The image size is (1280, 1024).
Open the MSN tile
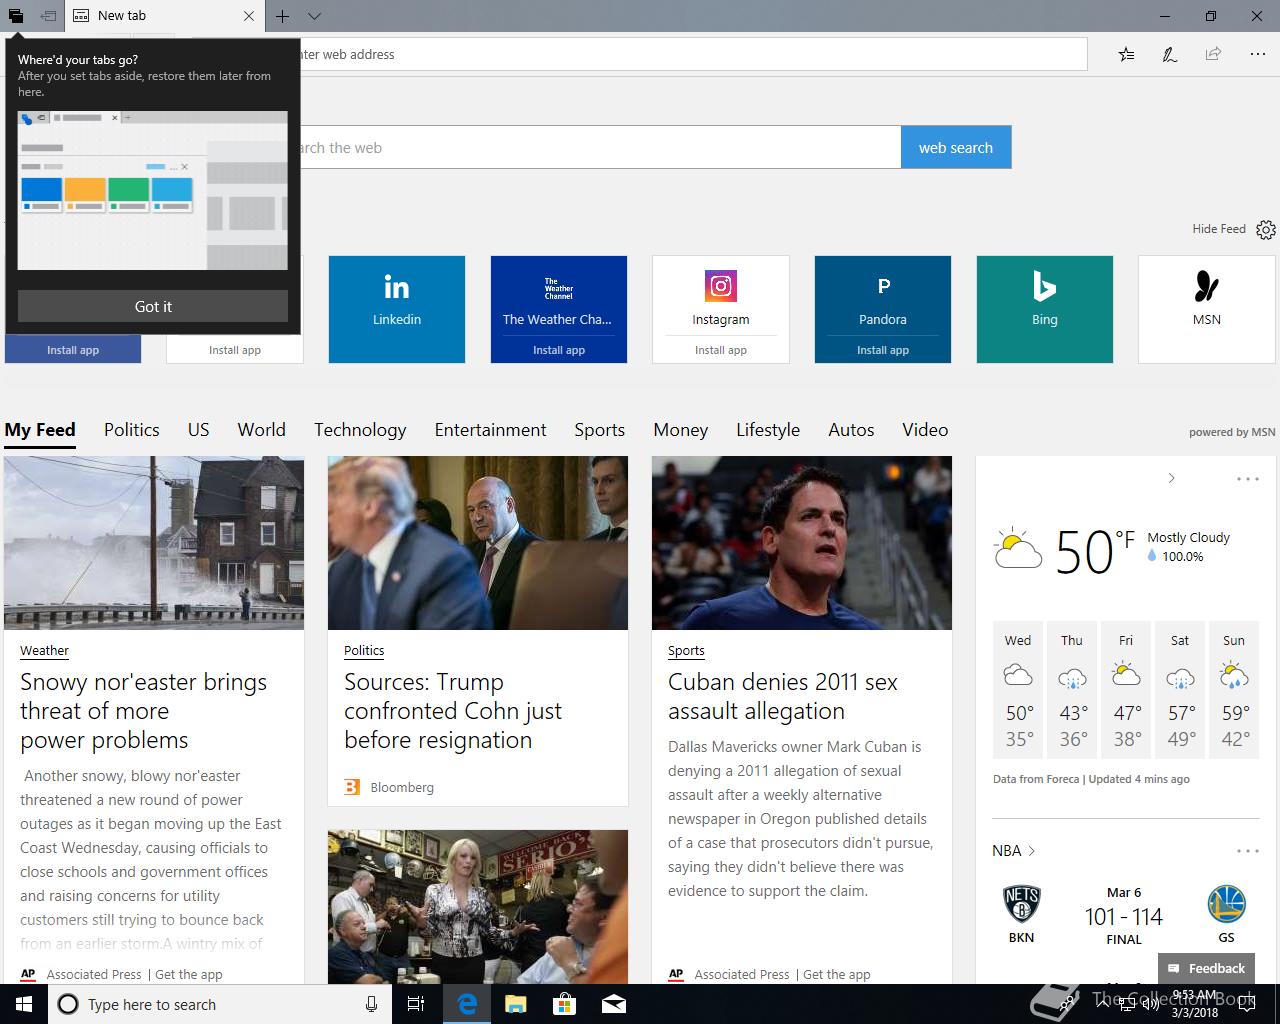coord(1207,309)
